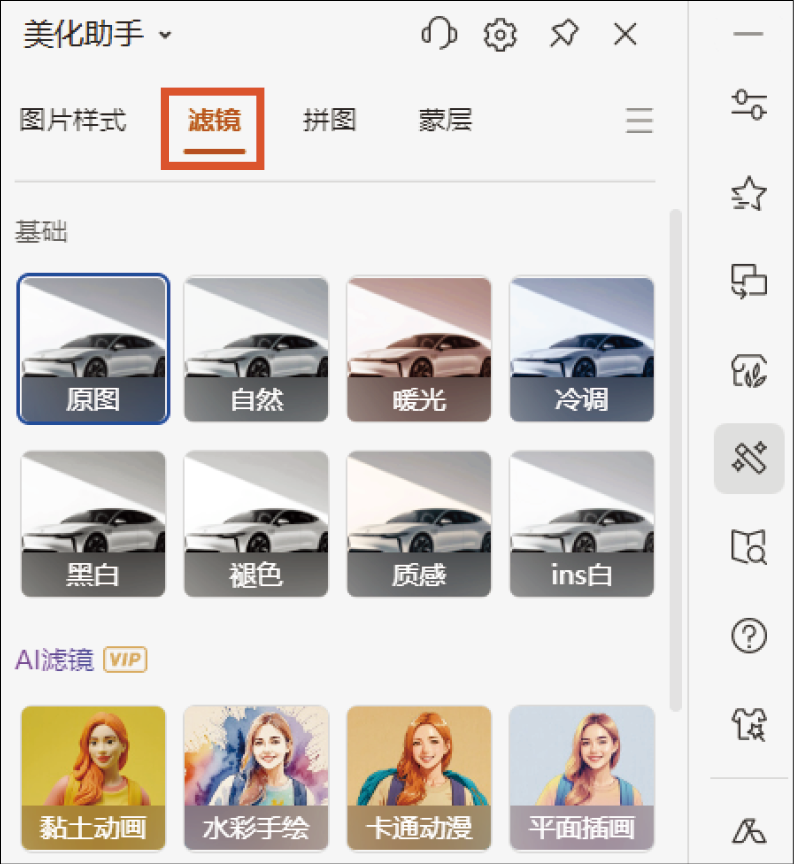Open the help question mark icon
Image resolution: width=794 pixels, height=864 pixels.
click(749, 636)
